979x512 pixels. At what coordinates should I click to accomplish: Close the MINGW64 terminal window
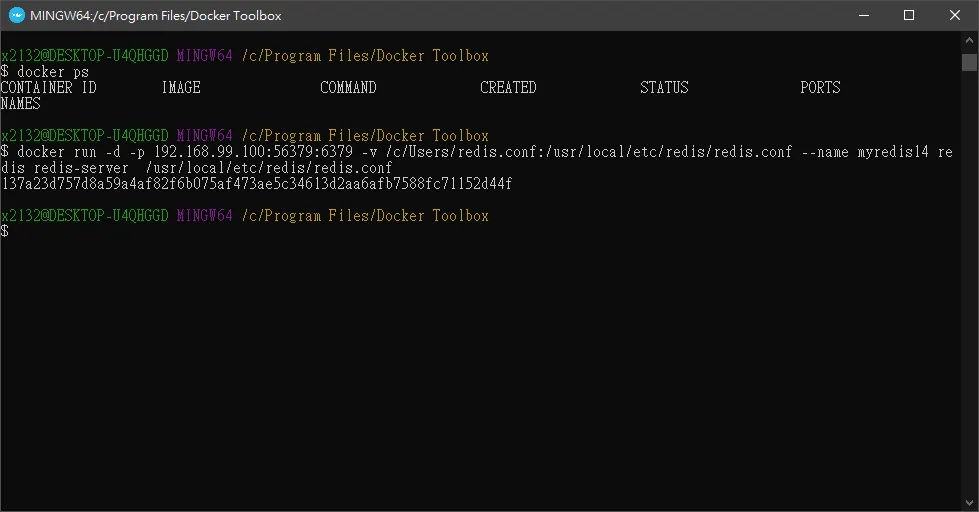click(955, 16)
